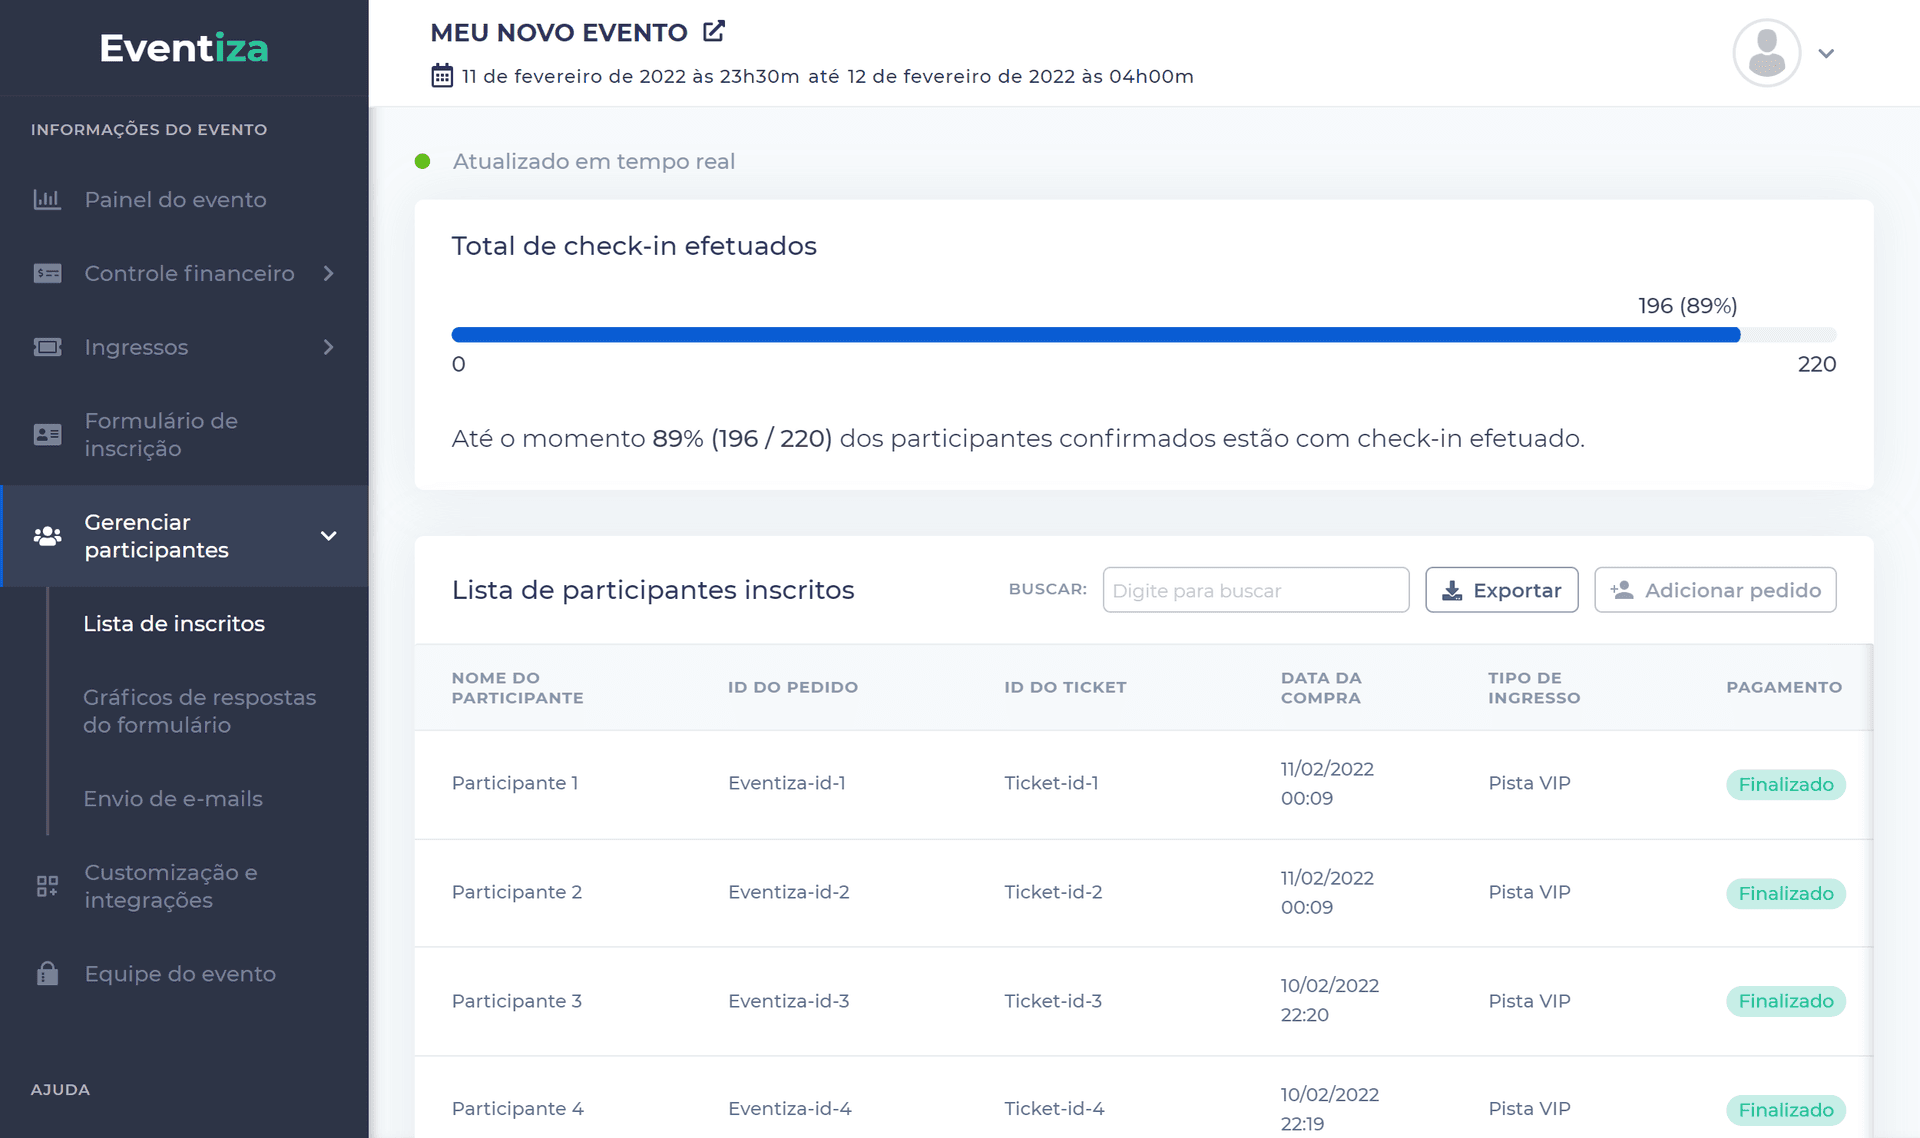Collapse the Gerenciar participantes section
This screenshot has width=1920, height=1138.
(328, 536)
